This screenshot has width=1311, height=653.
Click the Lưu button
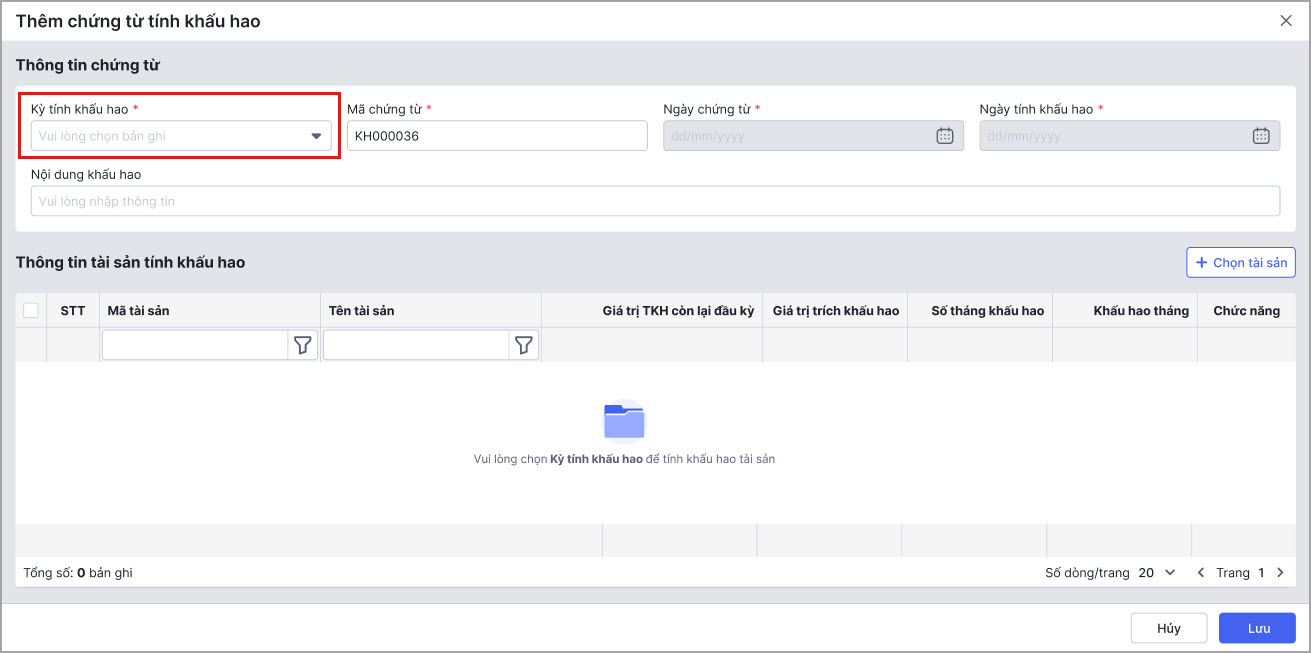(1258, 628)
